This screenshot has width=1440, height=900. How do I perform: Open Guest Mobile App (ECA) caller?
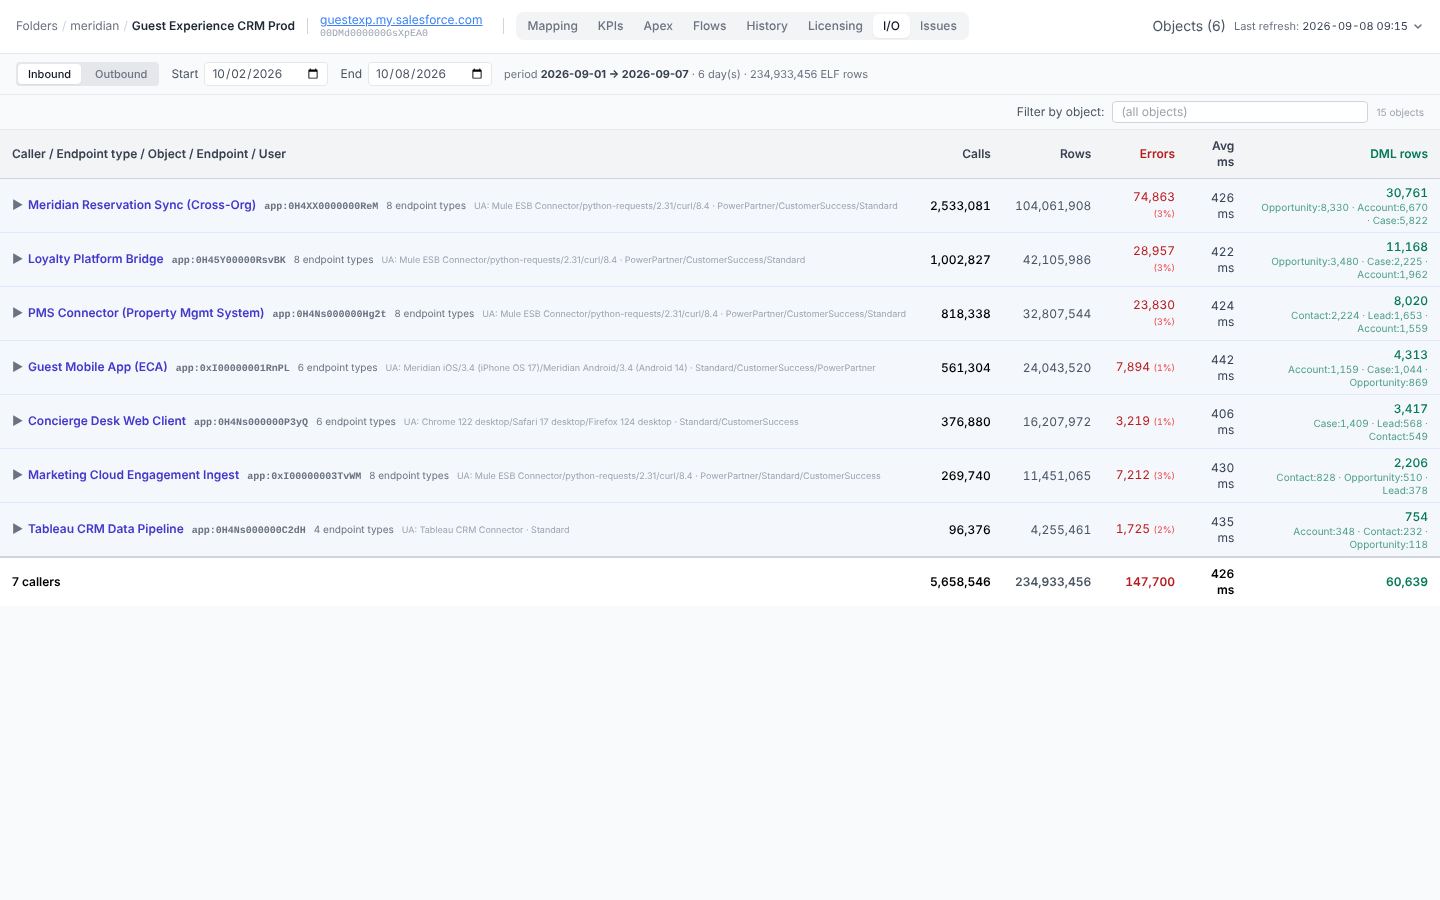click(98, 367)
